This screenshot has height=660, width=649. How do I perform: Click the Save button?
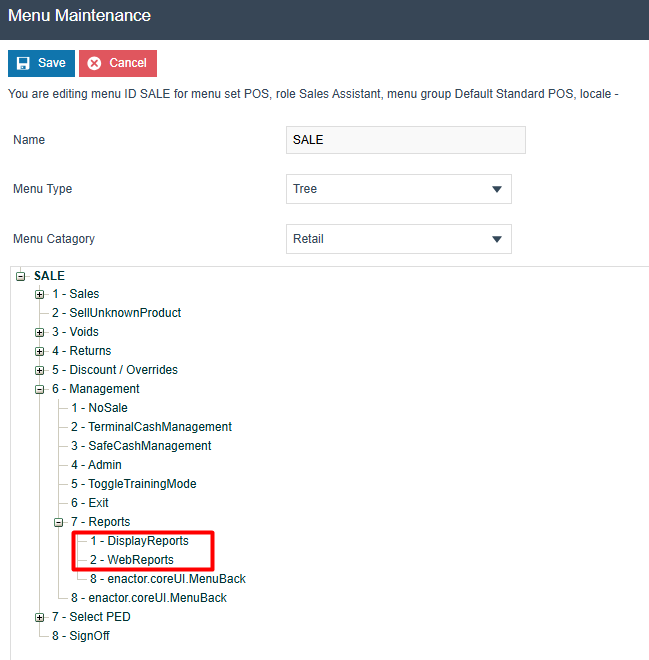pyautogui.click(x=41, y=63)
